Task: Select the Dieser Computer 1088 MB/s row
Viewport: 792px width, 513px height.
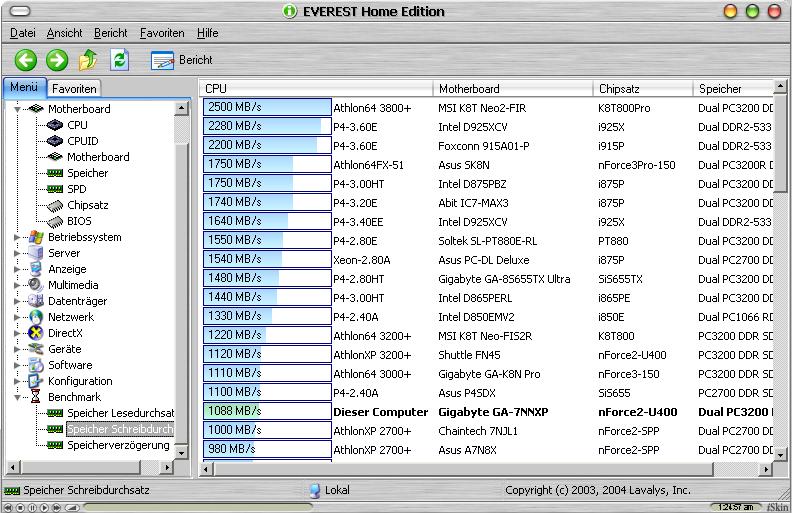Action: click(487, 412)
